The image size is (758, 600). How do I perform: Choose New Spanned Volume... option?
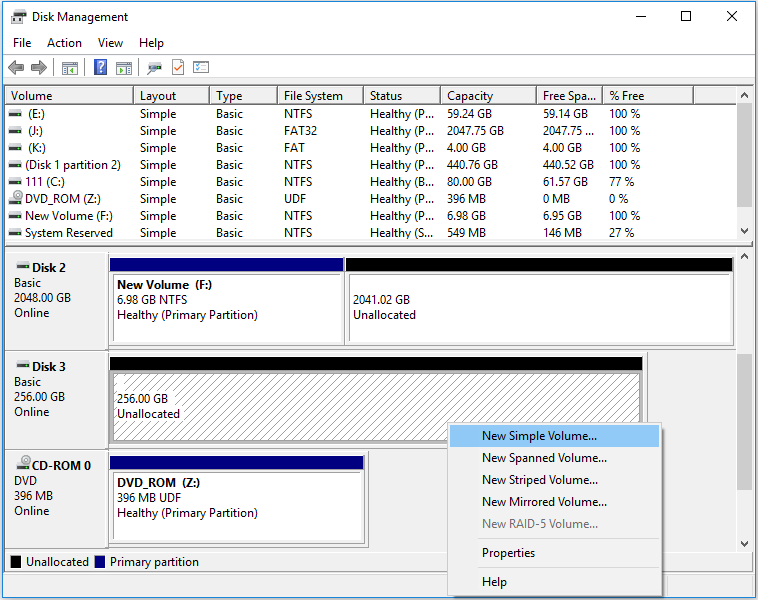(554, 458)
